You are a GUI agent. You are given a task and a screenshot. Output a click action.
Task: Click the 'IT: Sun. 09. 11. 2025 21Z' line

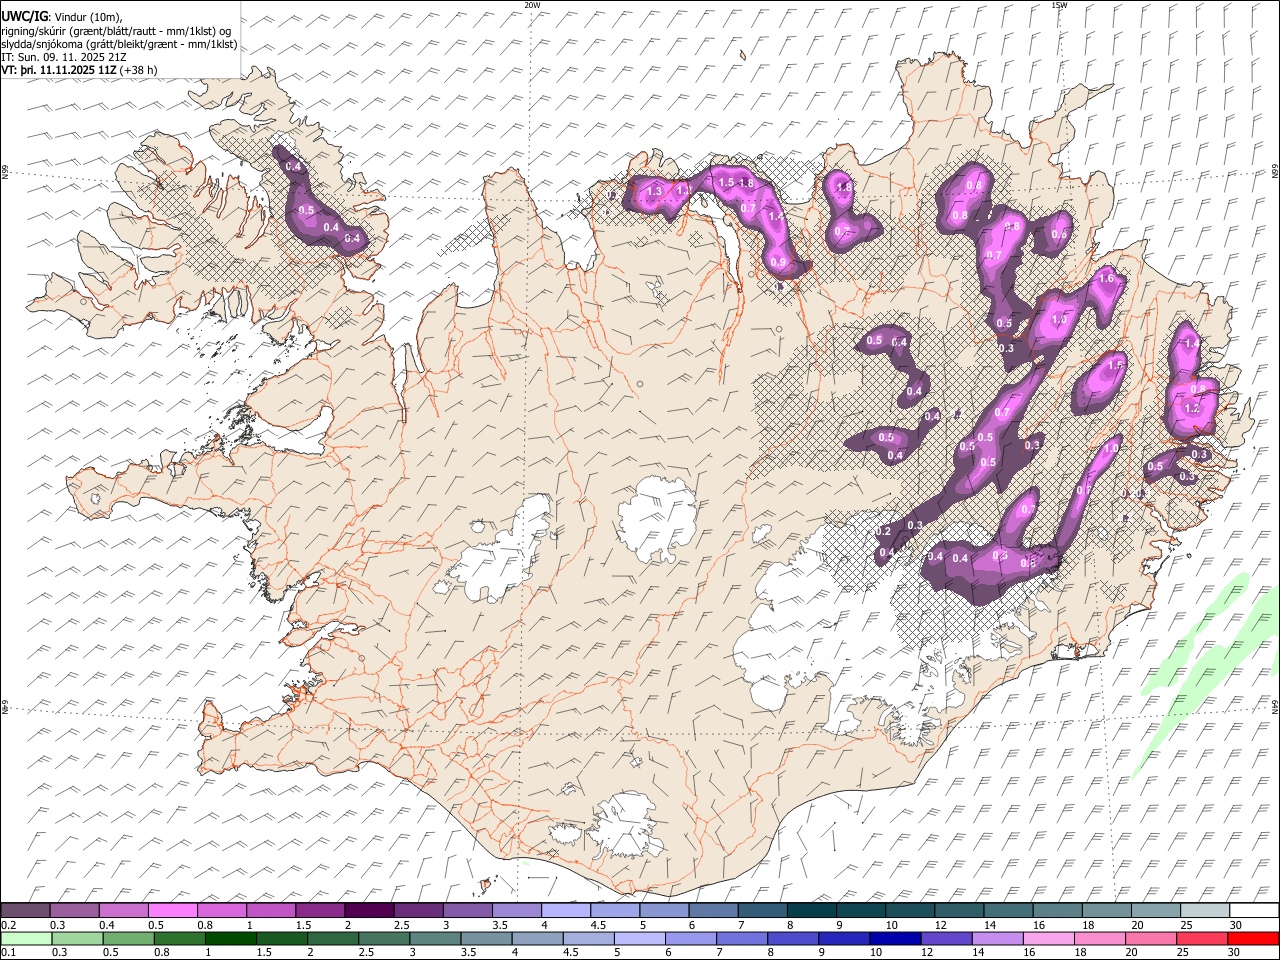point(64,58)
